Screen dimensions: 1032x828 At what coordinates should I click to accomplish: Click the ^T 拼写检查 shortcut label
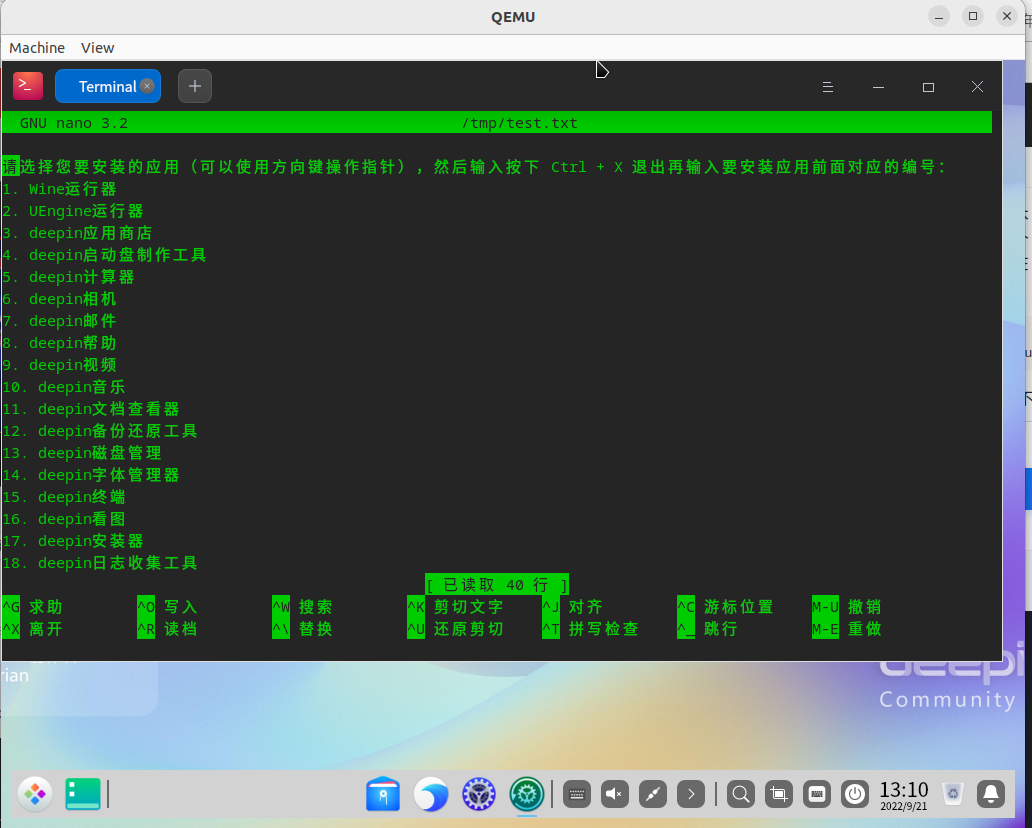[590, 629]
